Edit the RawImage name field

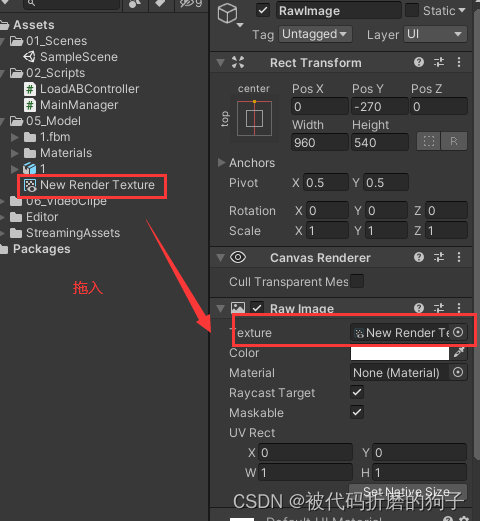(x=338, y=11)
